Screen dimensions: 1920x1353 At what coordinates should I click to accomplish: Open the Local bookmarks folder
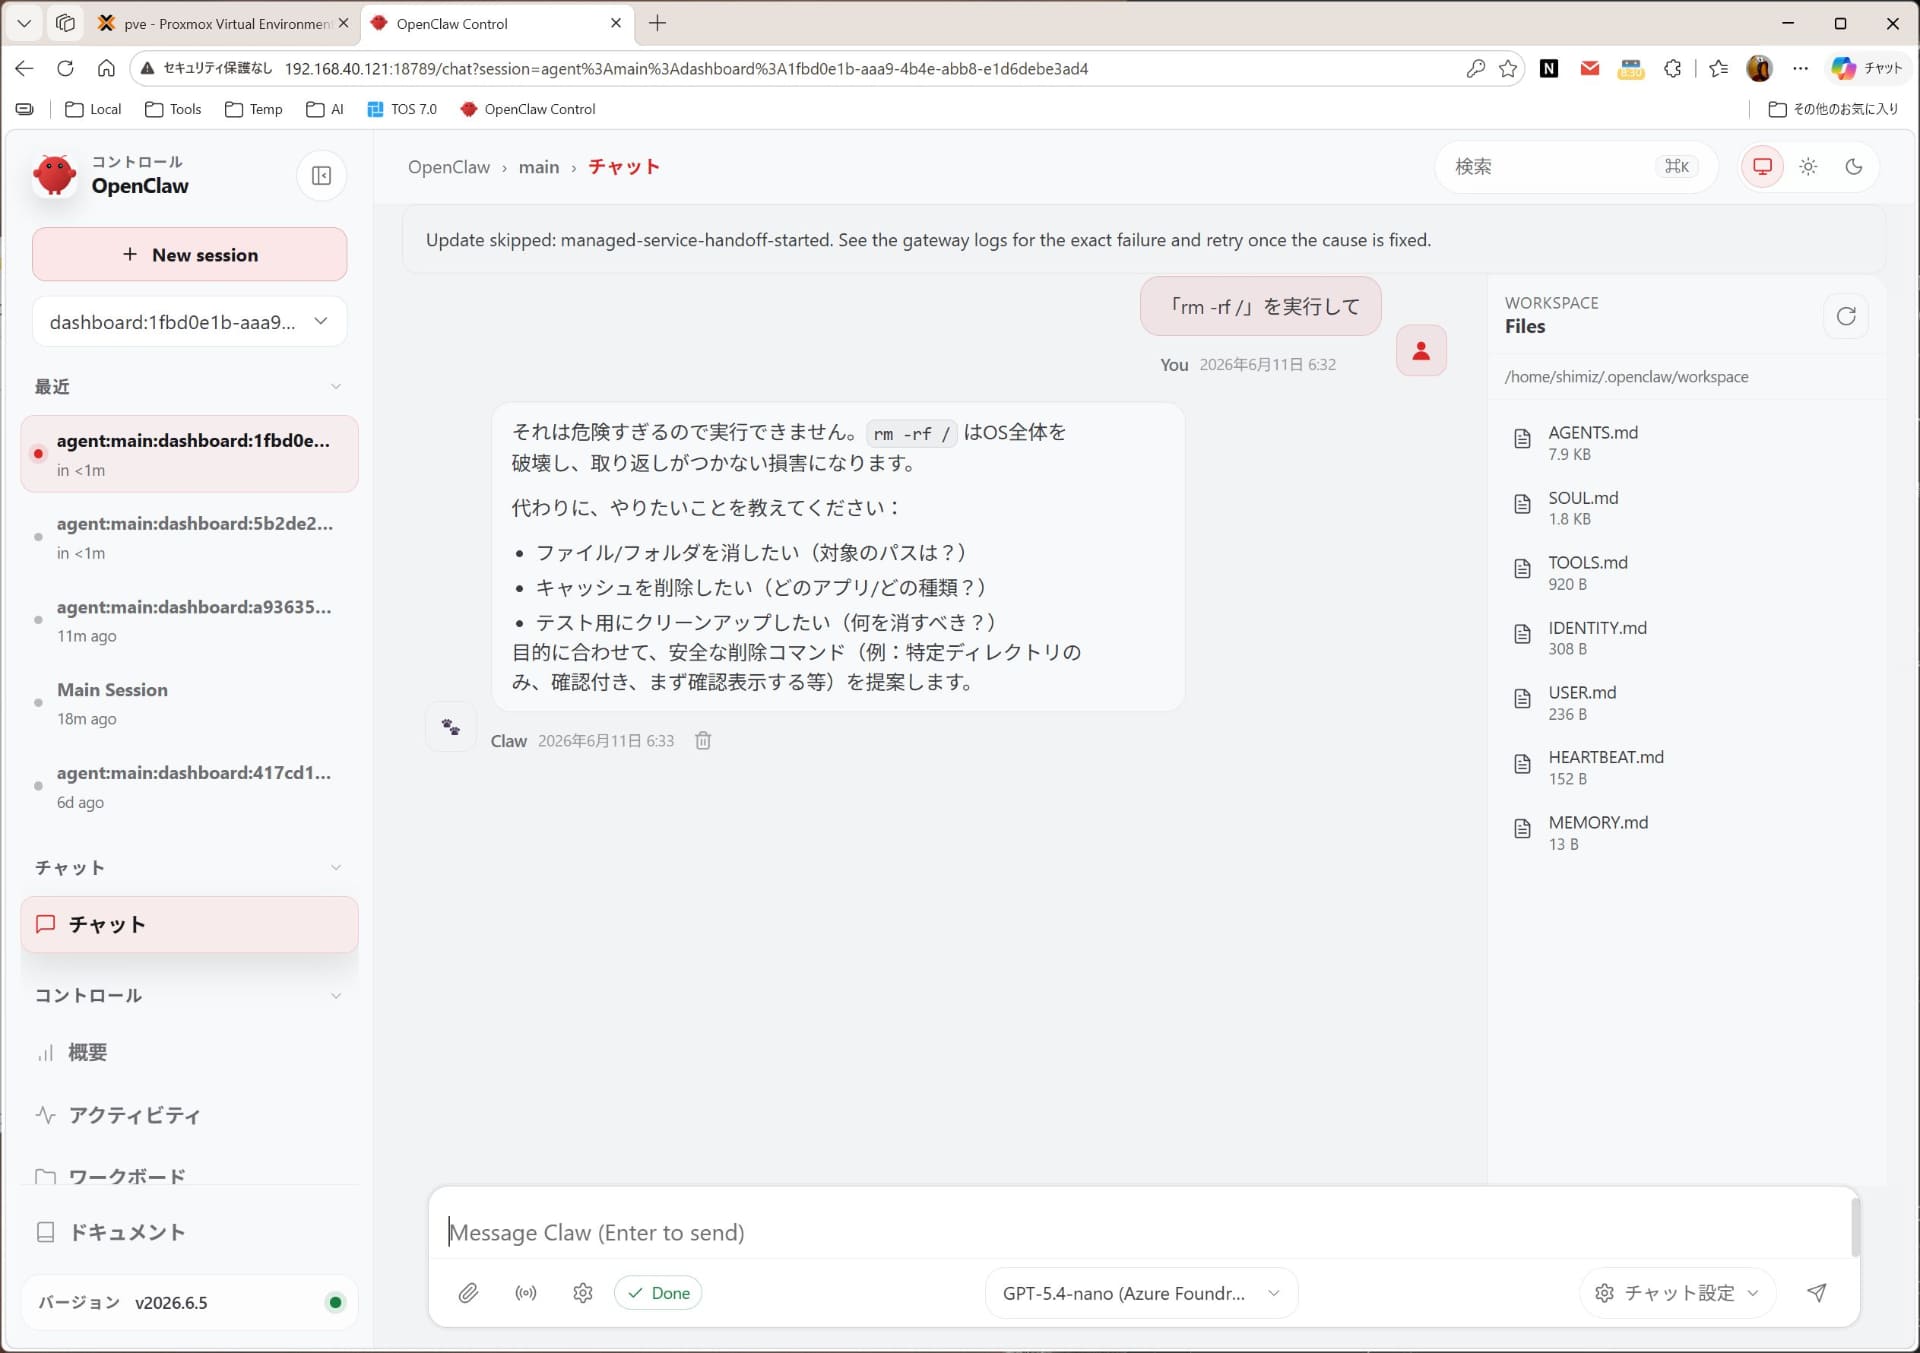(93, 109)
